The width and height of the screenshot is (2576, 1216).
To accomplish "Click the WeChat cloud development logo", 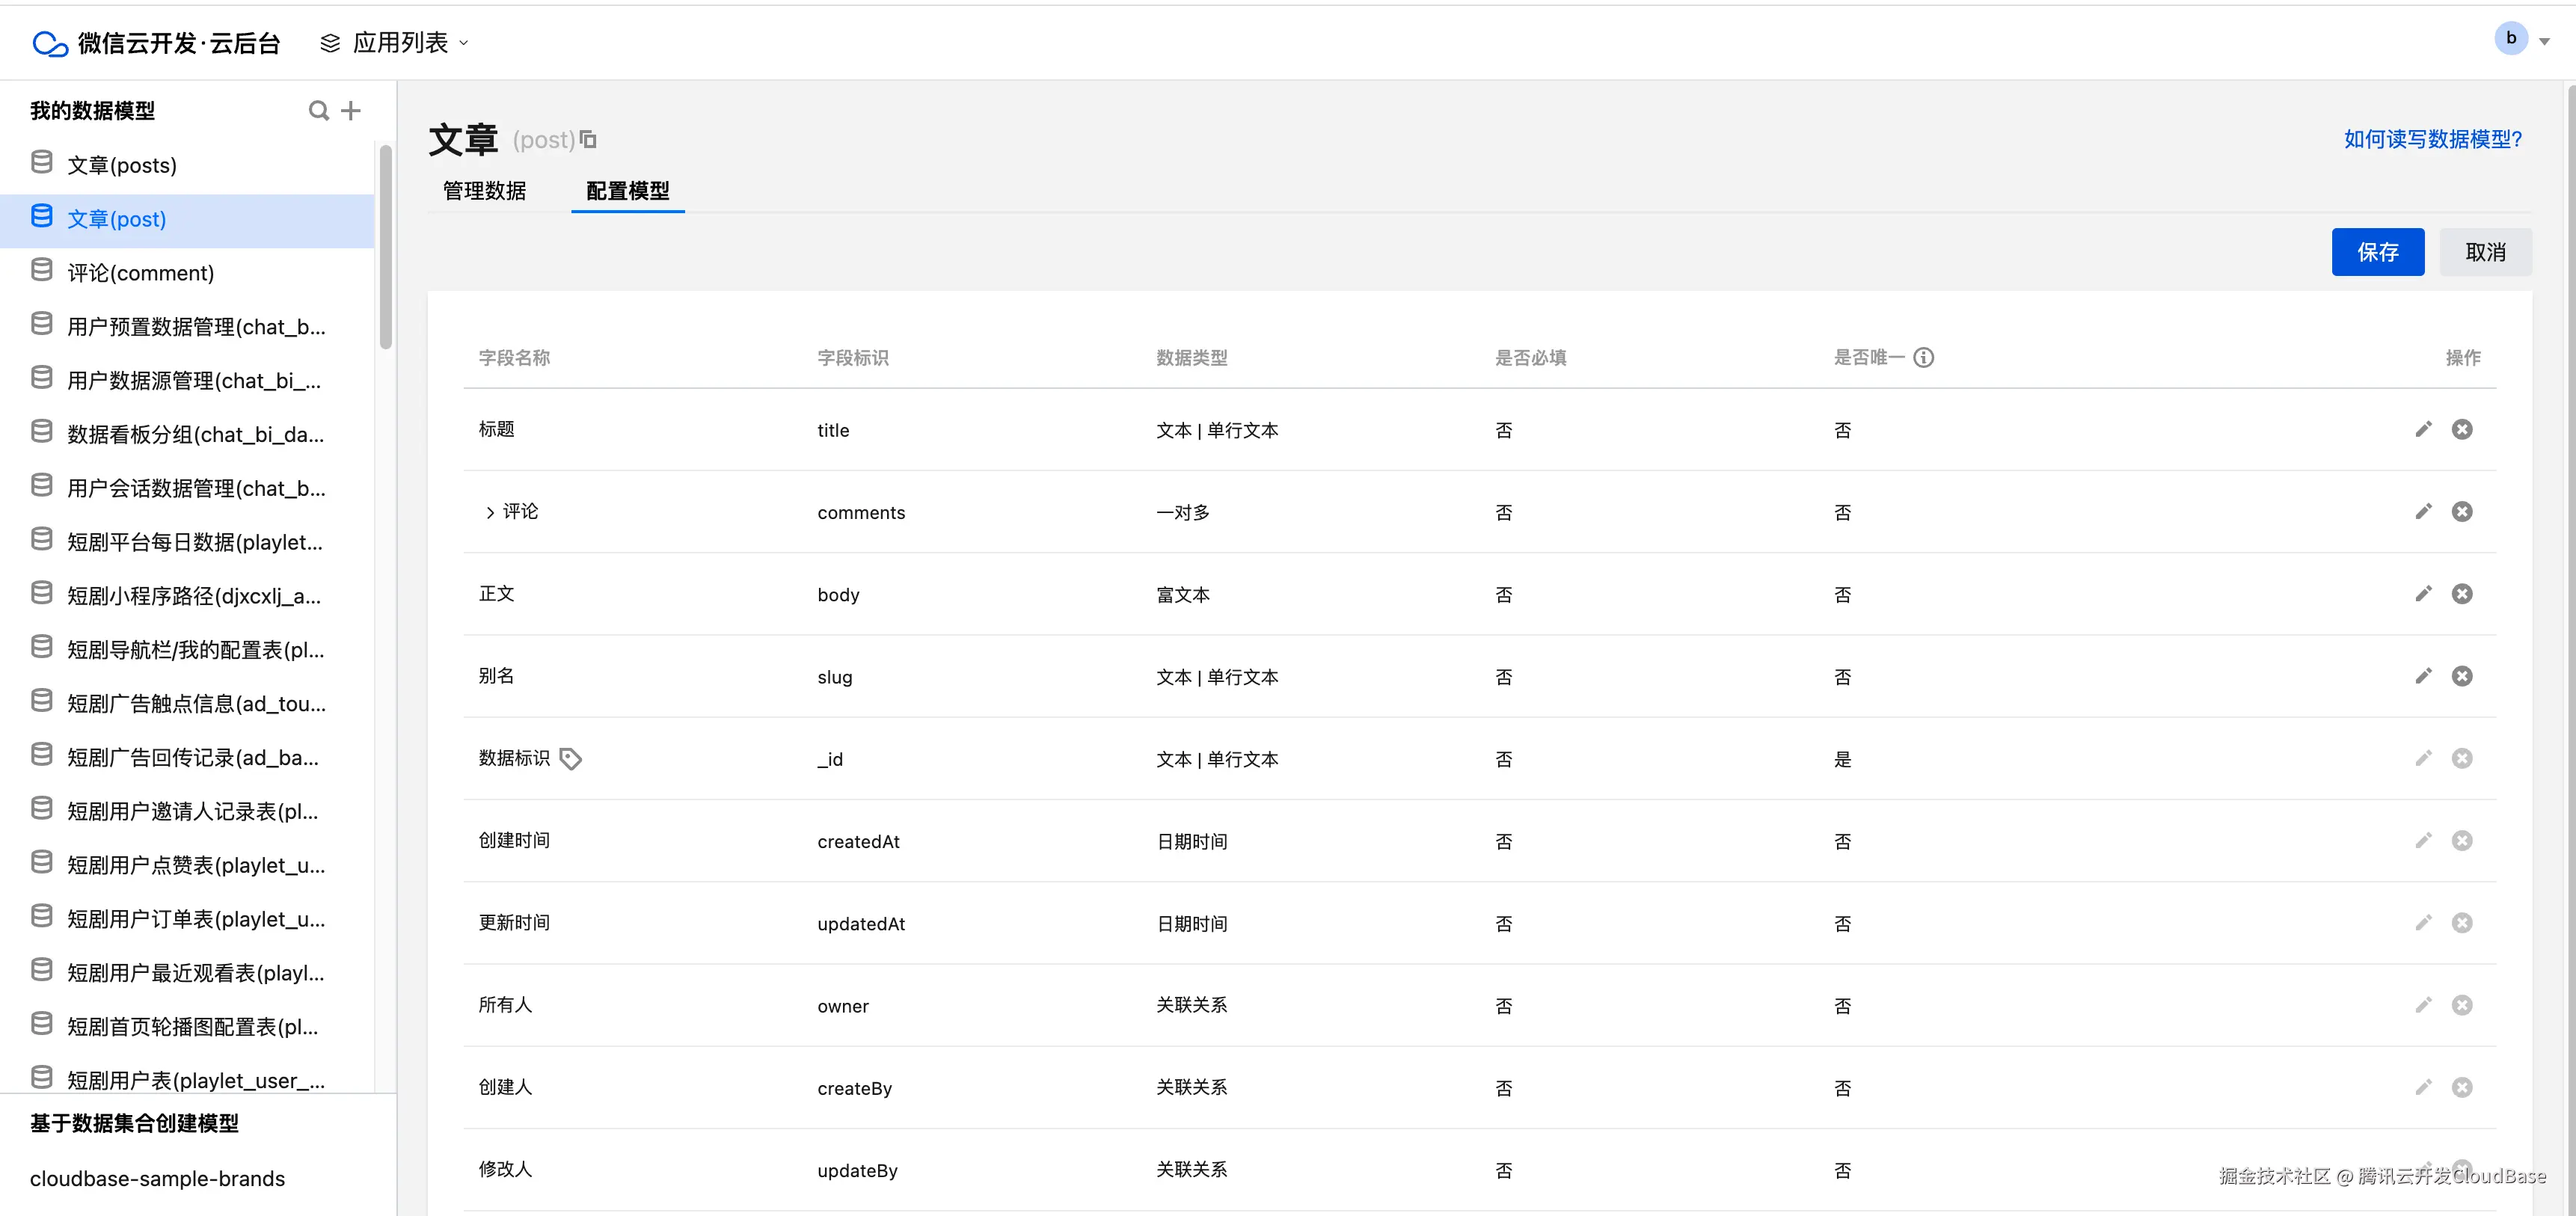I will click(x=50, y=43).
